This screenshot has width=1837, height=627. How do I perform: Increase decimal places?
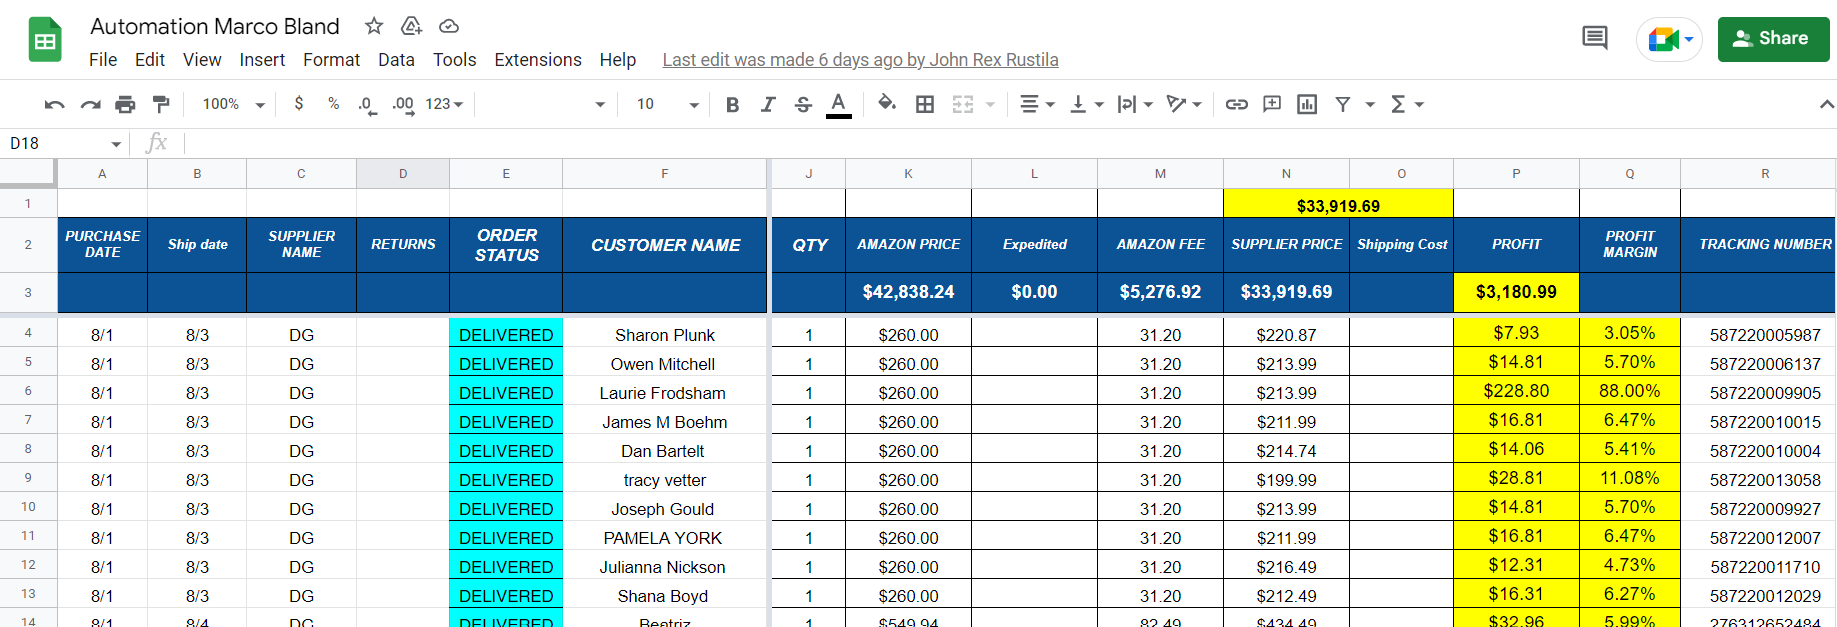coord(403,104)
